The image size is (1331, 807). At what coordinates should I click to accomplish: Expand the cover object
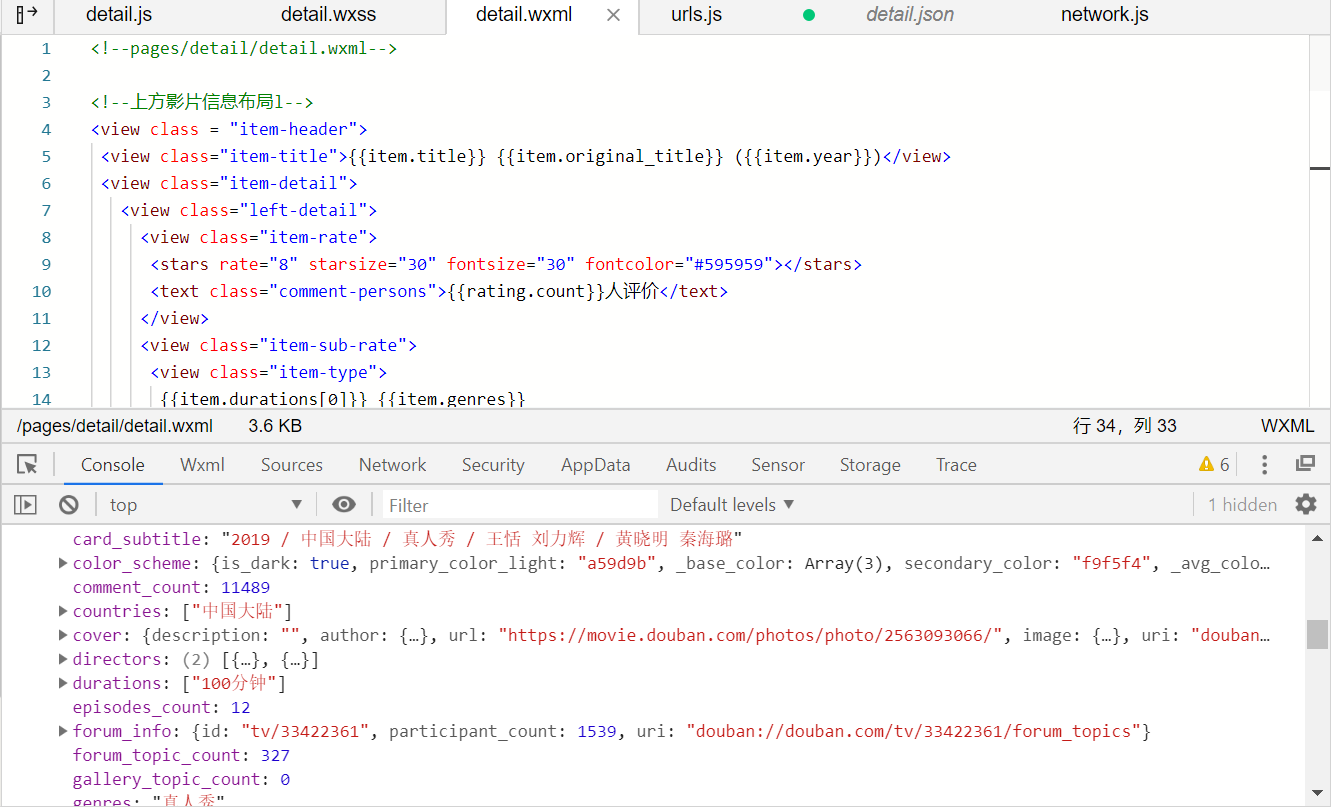64,636
